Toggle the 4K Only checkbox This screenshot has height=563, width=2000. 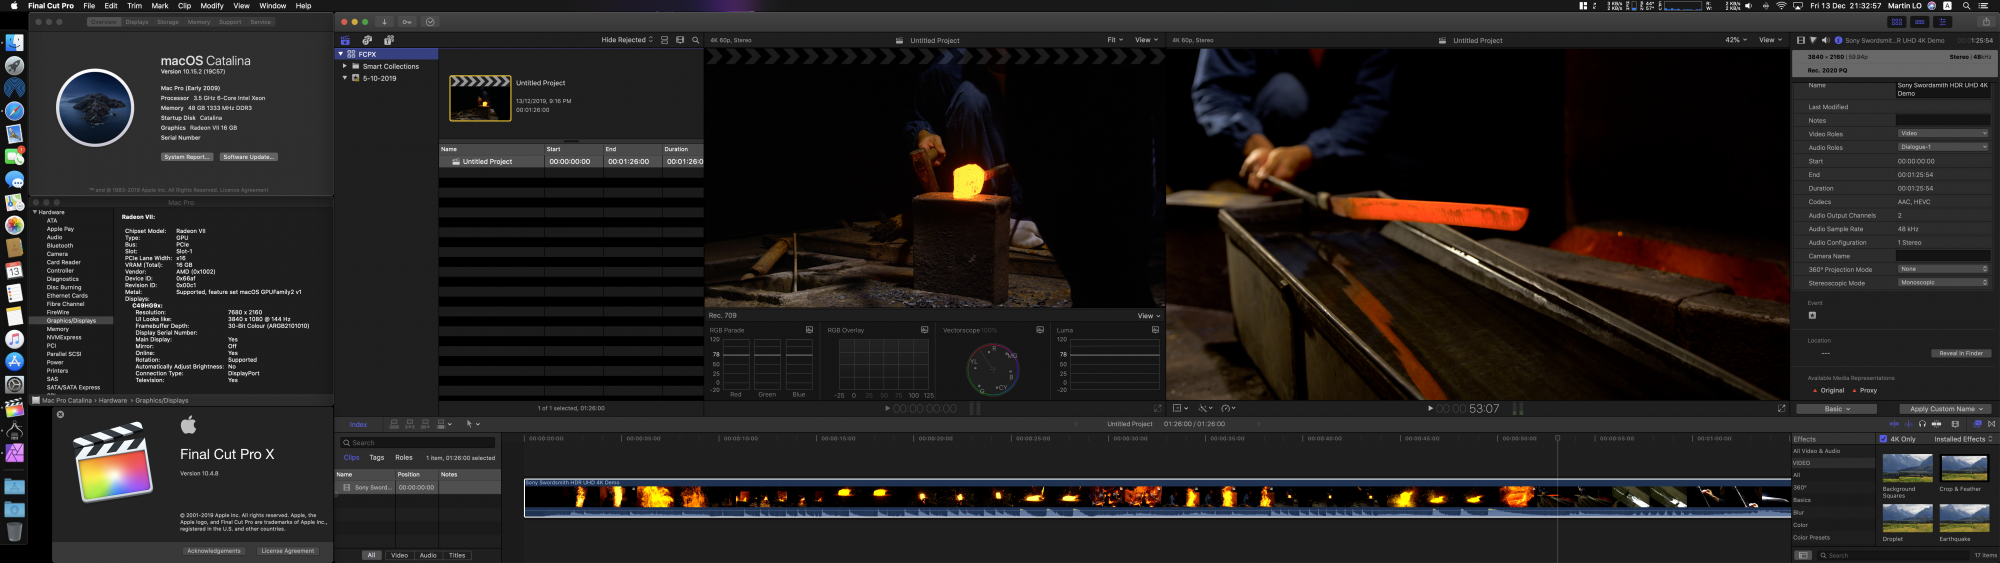[x=1883, y=439]
